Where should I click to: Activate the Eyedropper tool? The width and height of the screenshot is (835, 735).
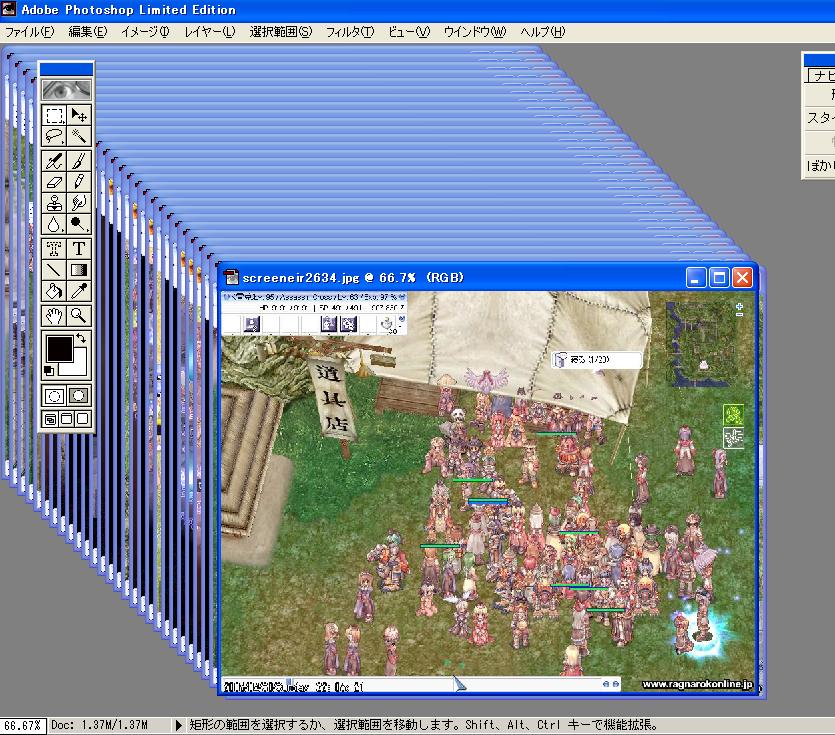(x=79, y=291)
